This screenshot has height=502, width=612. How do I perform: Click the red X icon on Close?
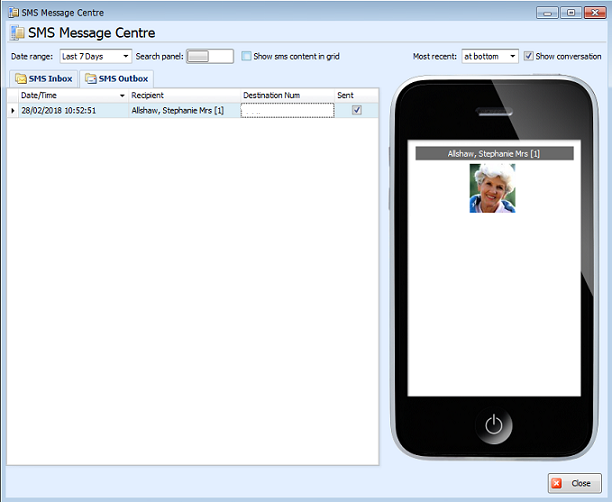click(557, 482)
